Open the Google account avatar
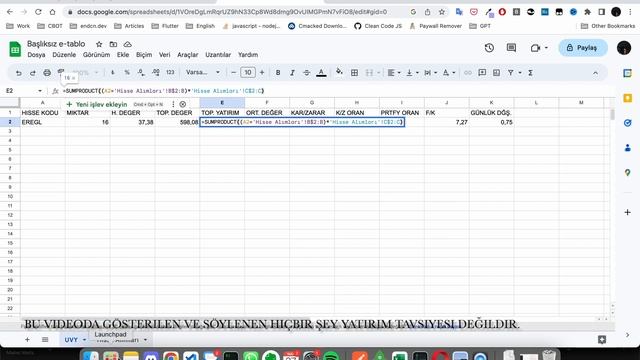The width and height of the screenshot is (640, 360). tap(624, 48)
